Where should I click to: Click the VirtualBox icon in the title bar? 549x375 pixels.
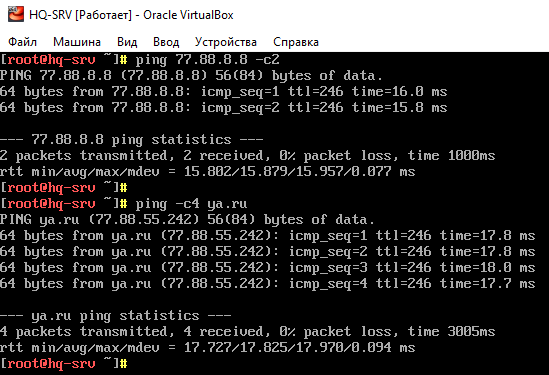[15, 14]
